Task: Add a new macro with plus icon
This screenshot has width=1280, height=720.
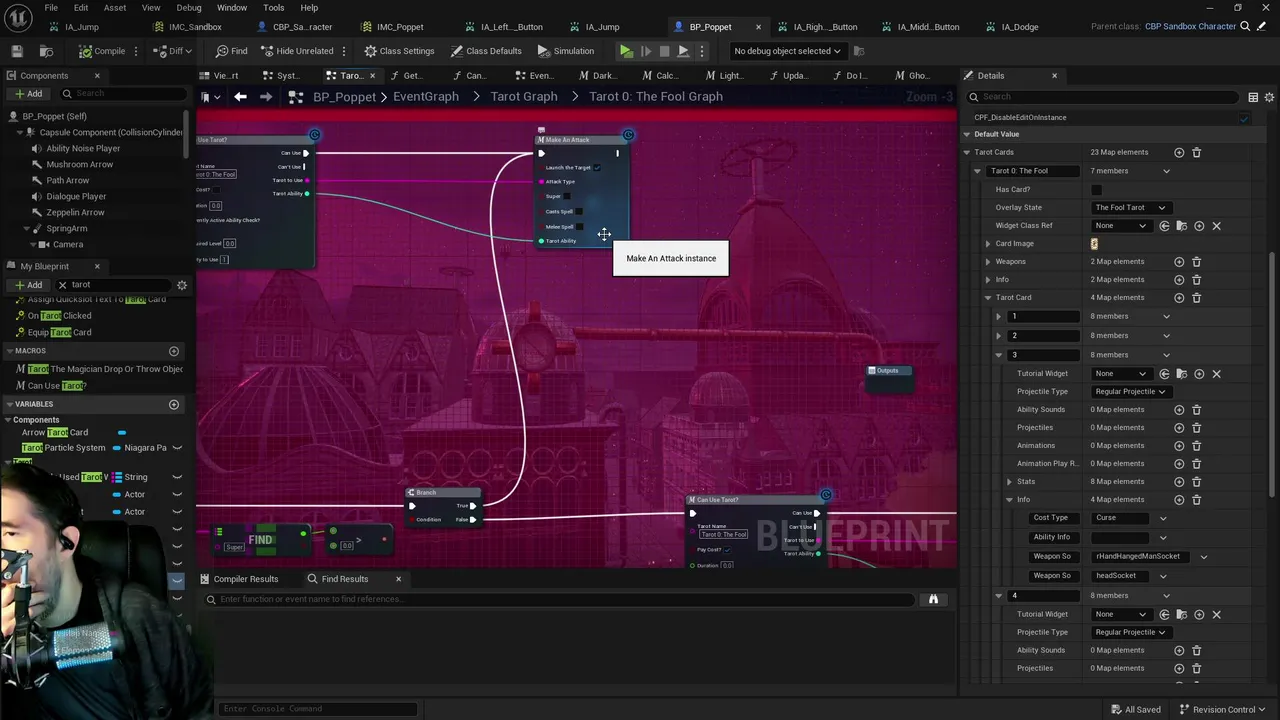Action: pyautogui.click(x=174, y=351)
